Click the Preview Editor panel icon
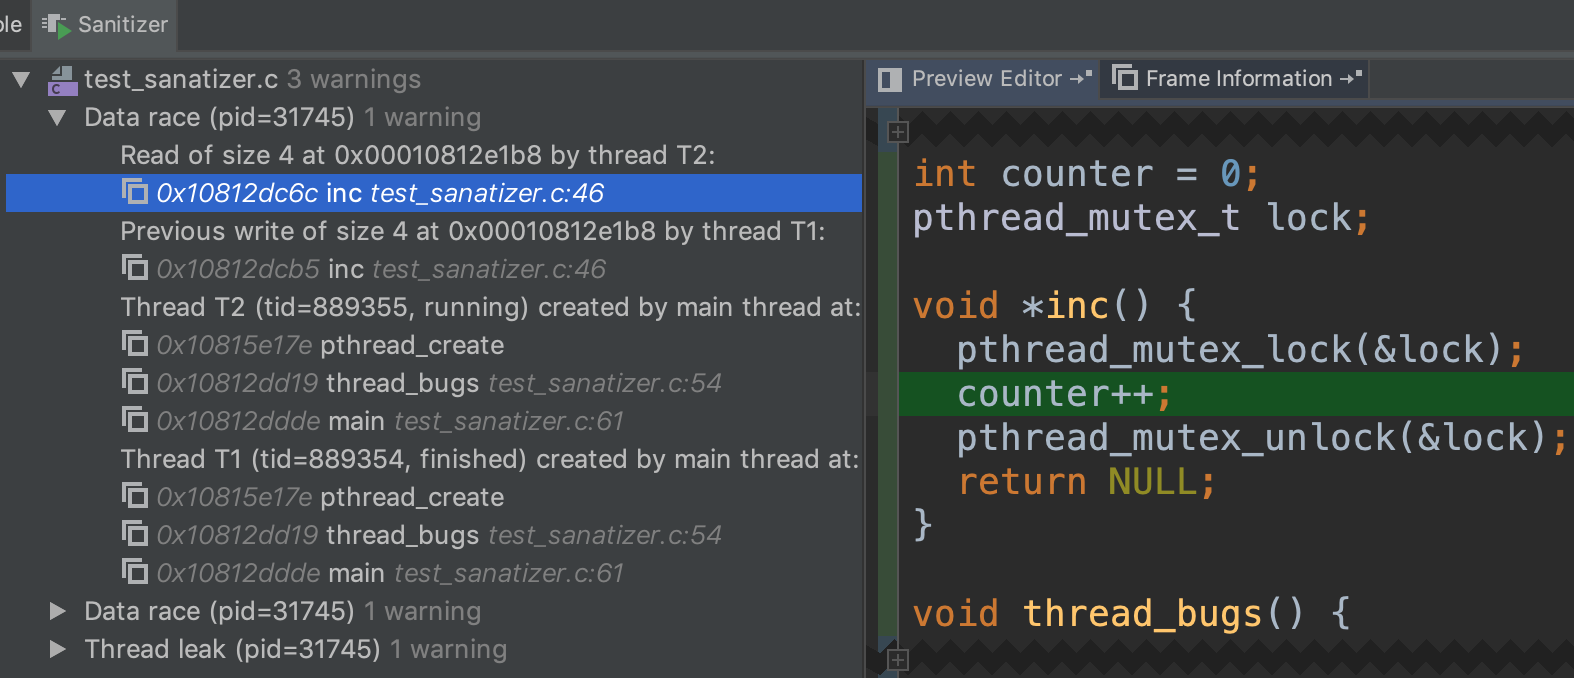 click(x=889, y=79)
